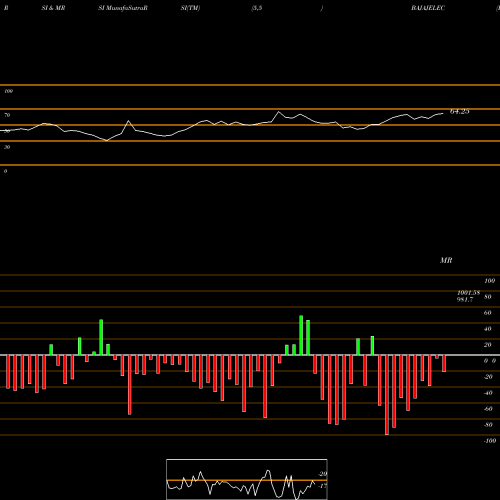Click the tallest green MR histogram bar
500x500 pixels.
301,335
